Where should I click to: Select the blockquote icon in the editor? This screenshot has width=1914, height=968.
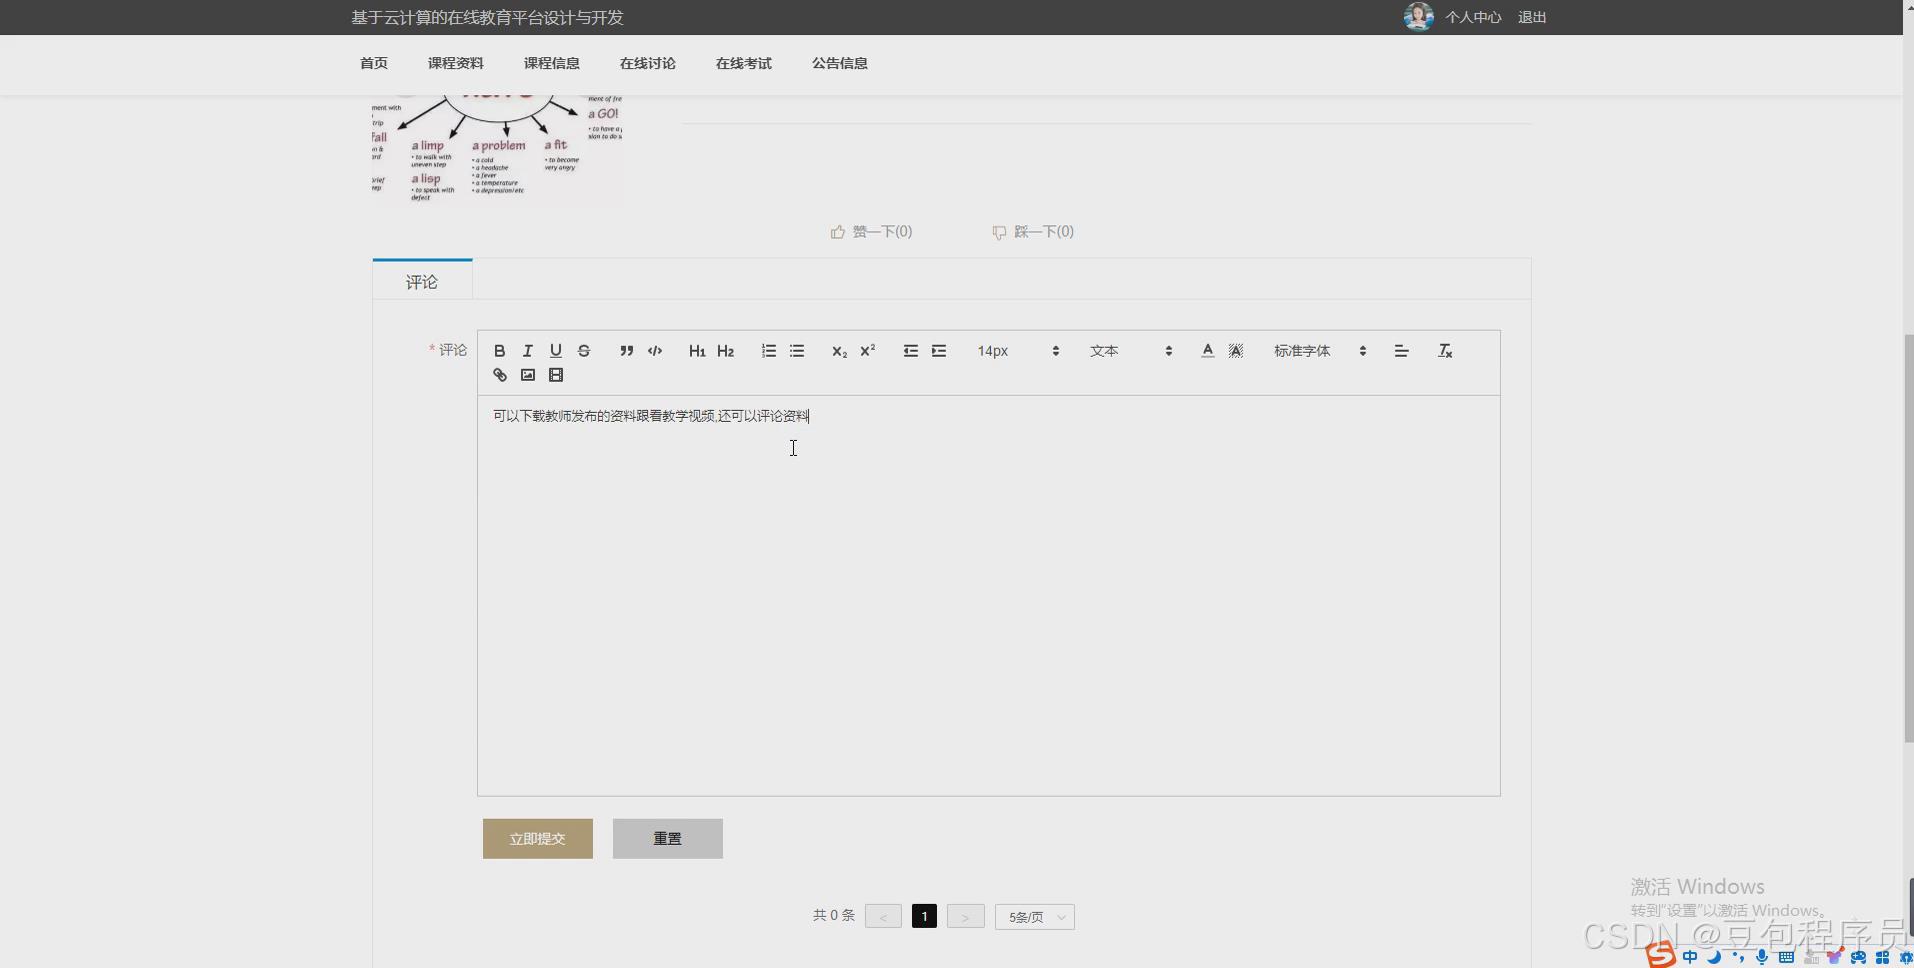(x=626, y=350)
